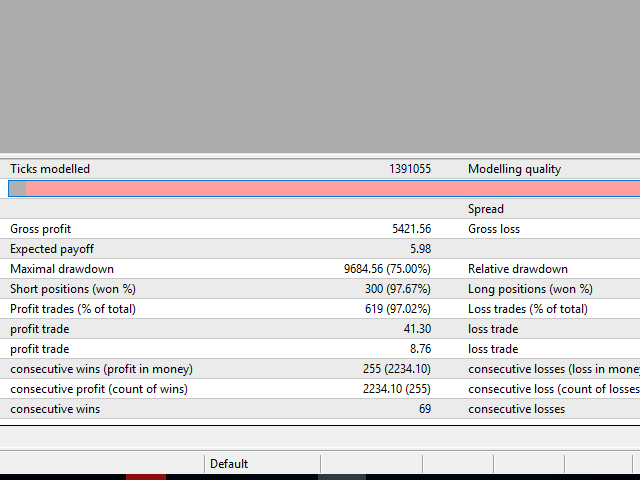Screen dimensions: 640x480
Task: Select the Ticks modelled label
Action: pos(50,169)
